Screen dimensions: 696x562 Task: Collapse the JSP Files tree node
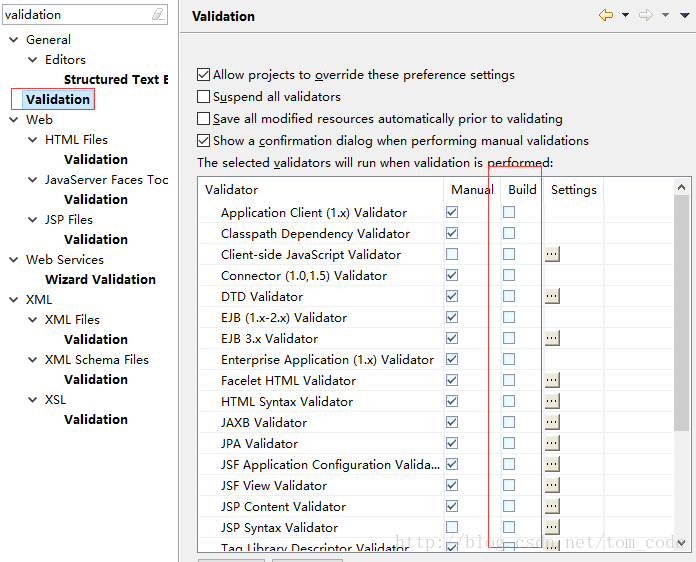32,219
